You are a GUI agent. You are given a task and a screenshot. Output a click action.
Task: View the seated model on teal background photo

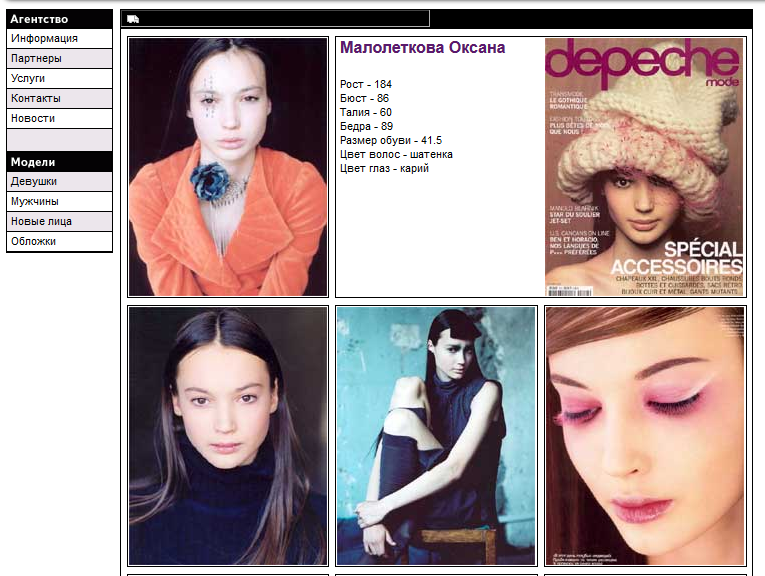[x=436, y=436]
